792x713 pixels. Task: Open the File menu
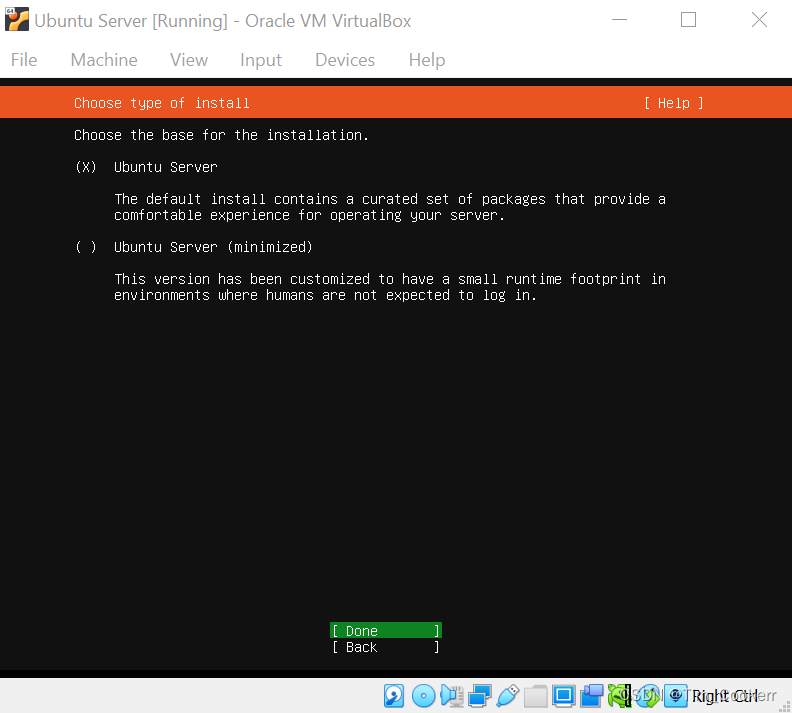click(x=24, y=60)
